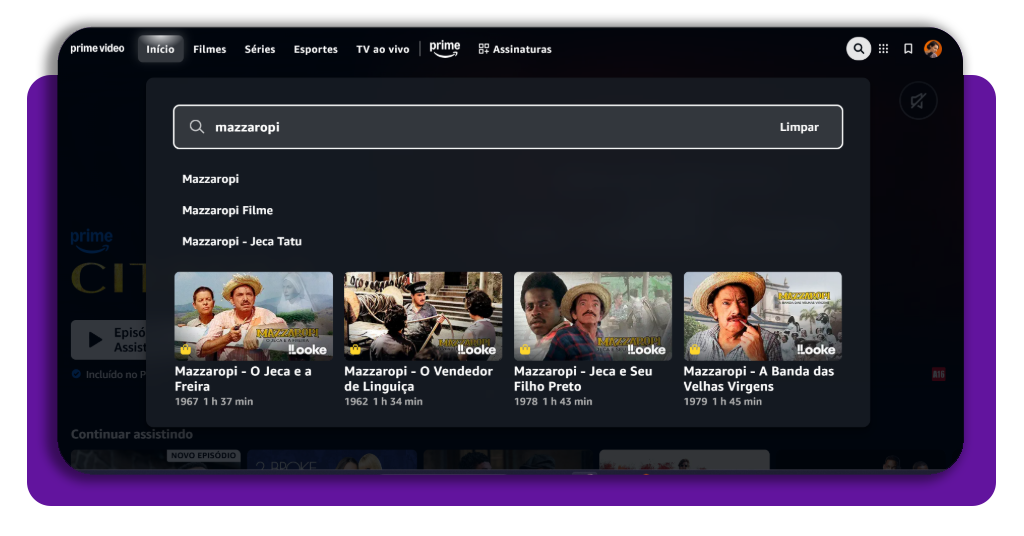This screenshot has width=1024, height=536.
Task: Click title Mazzaropi - A Banda das Velhas Virgens
Action: [759, 379]
